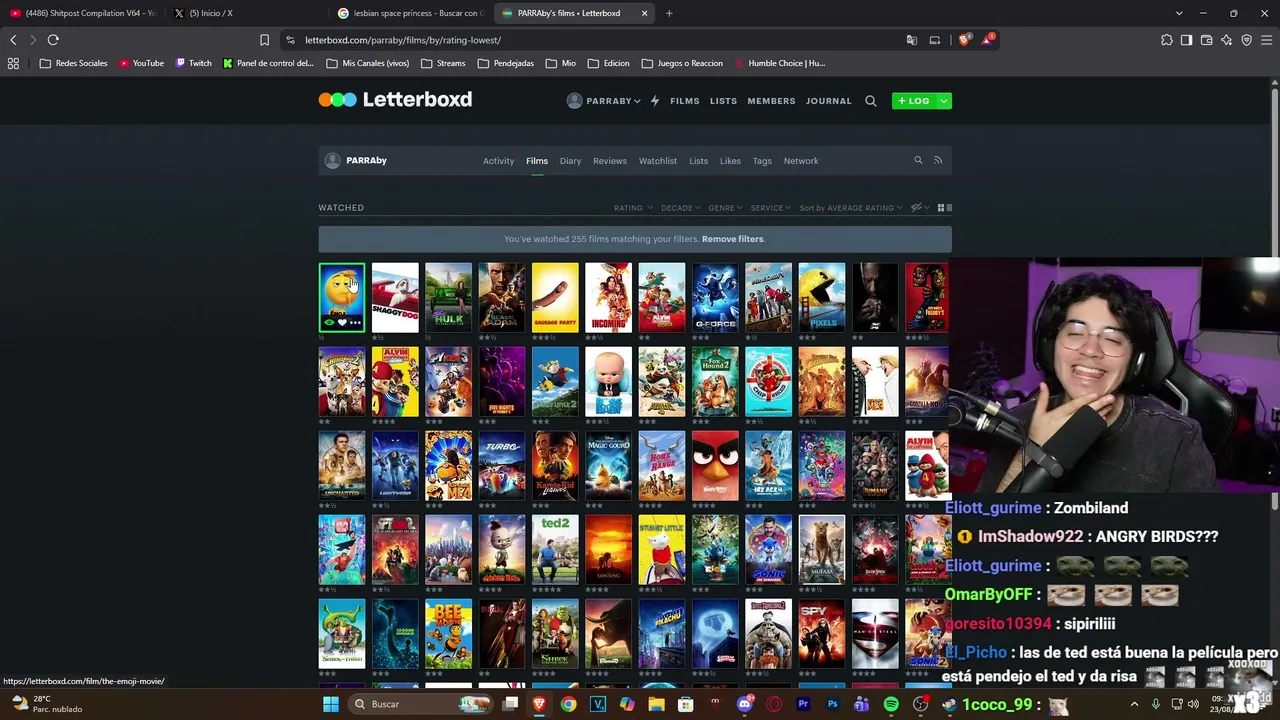
Task: Expand the SERVICE filter dropdown
Action: (x=770, y=208)
